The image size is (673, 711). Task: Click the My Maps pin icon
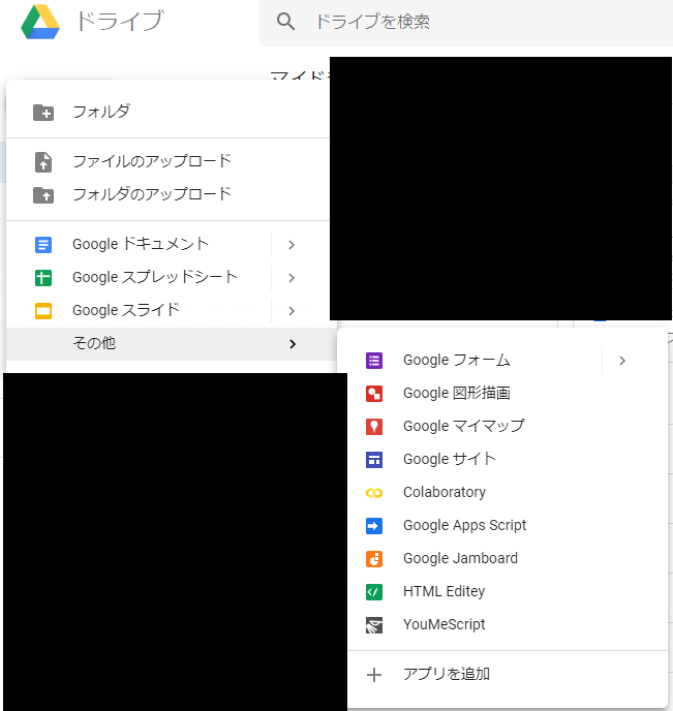pyautogui.click(x=374, y=427)
